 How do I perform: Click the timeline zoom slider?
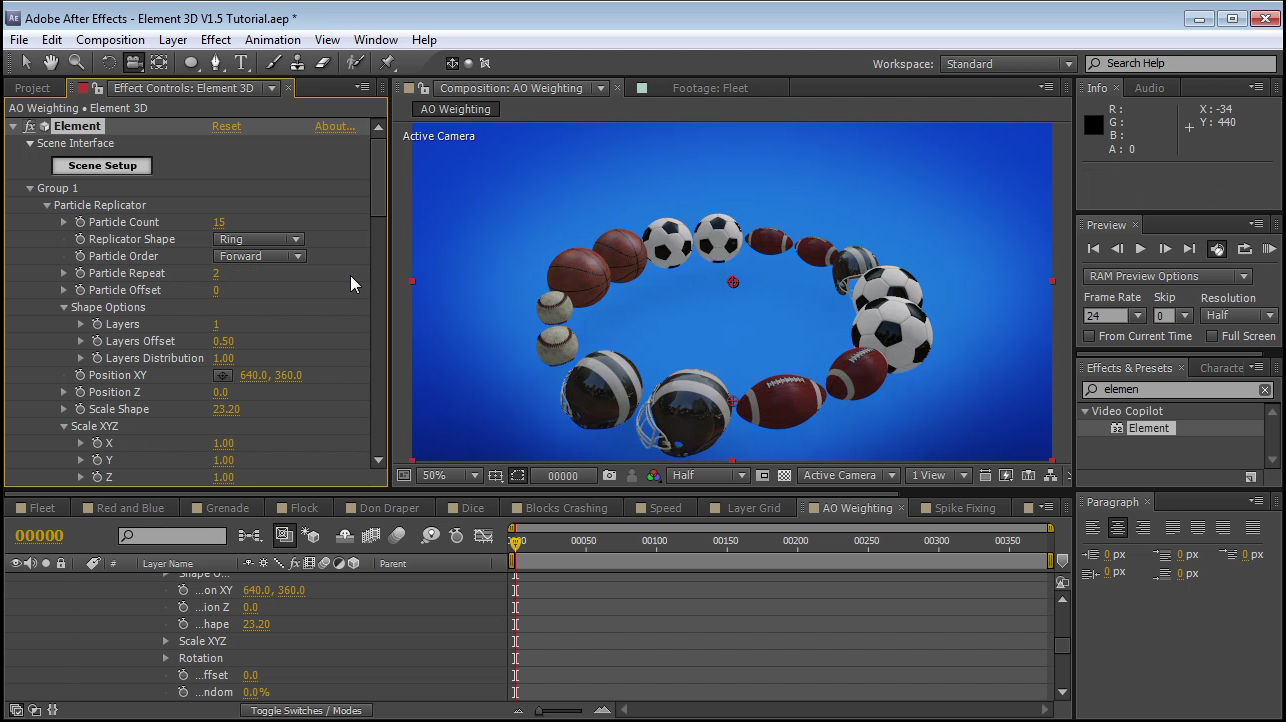click(539, 711)
